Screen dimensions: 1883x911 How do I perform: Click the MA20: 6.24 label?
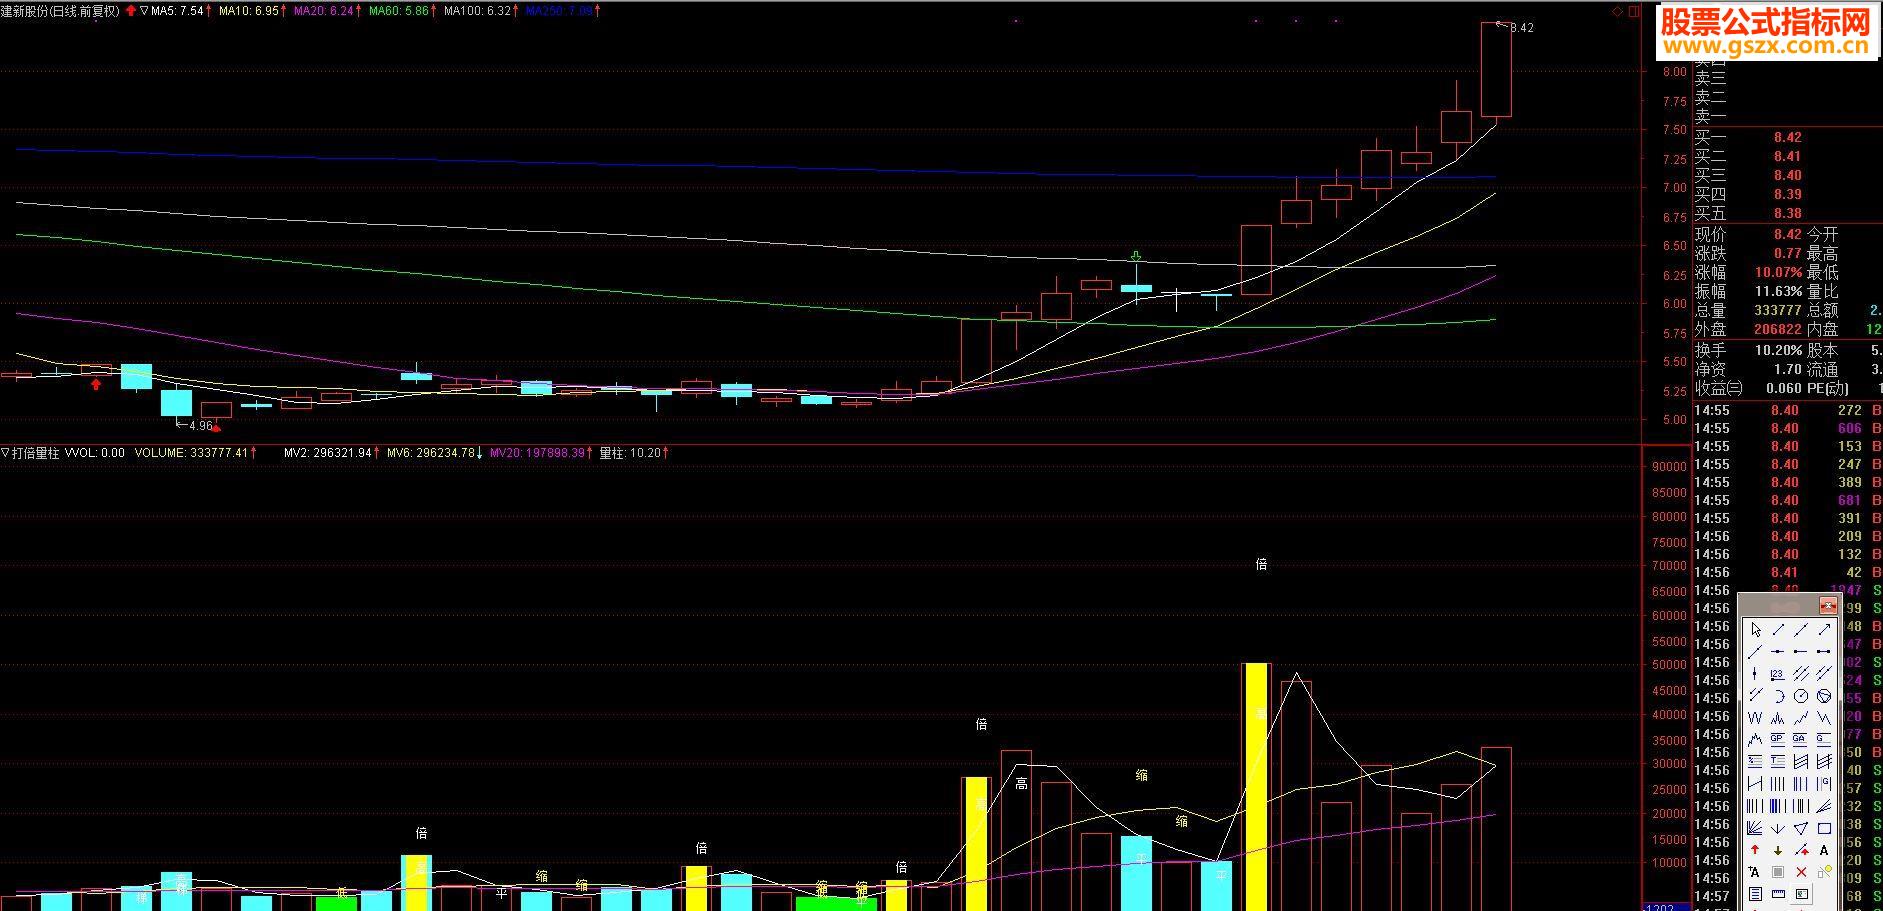point(323,11)
